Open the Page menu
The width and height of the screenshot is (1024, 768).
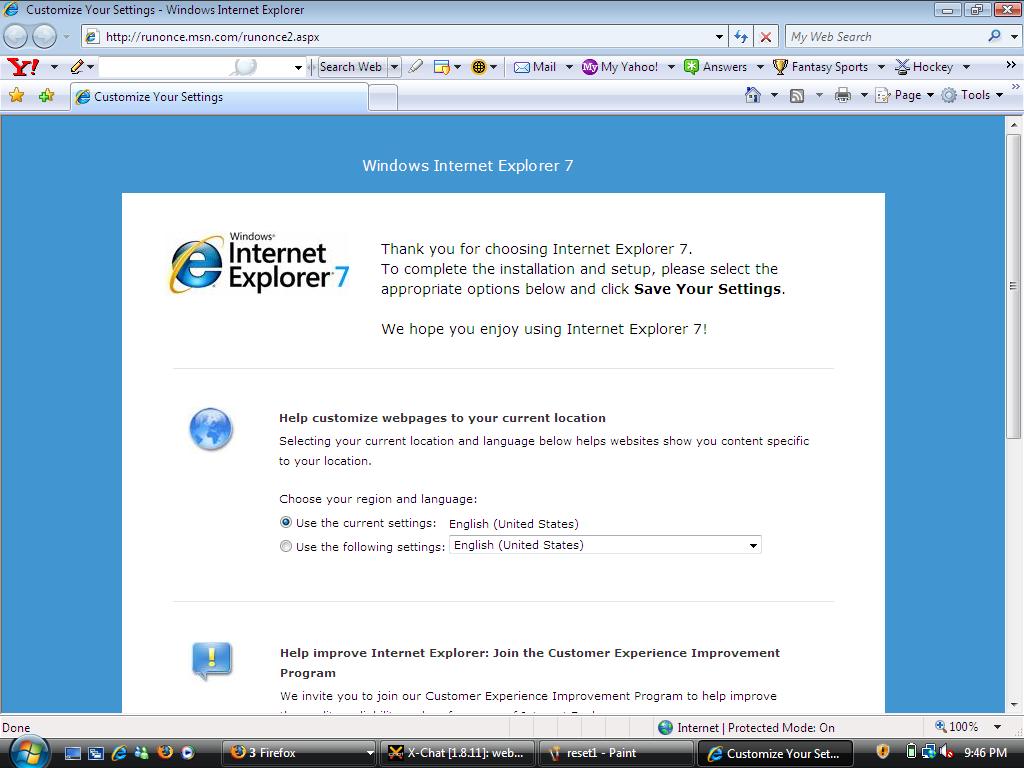[x=904, y=95]
